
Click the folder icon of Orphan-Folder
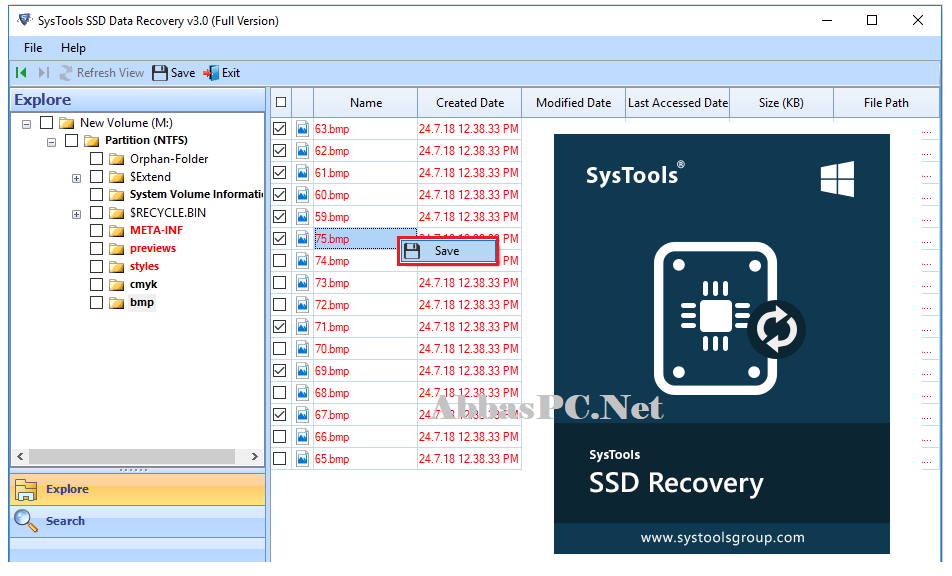(117, 159)
